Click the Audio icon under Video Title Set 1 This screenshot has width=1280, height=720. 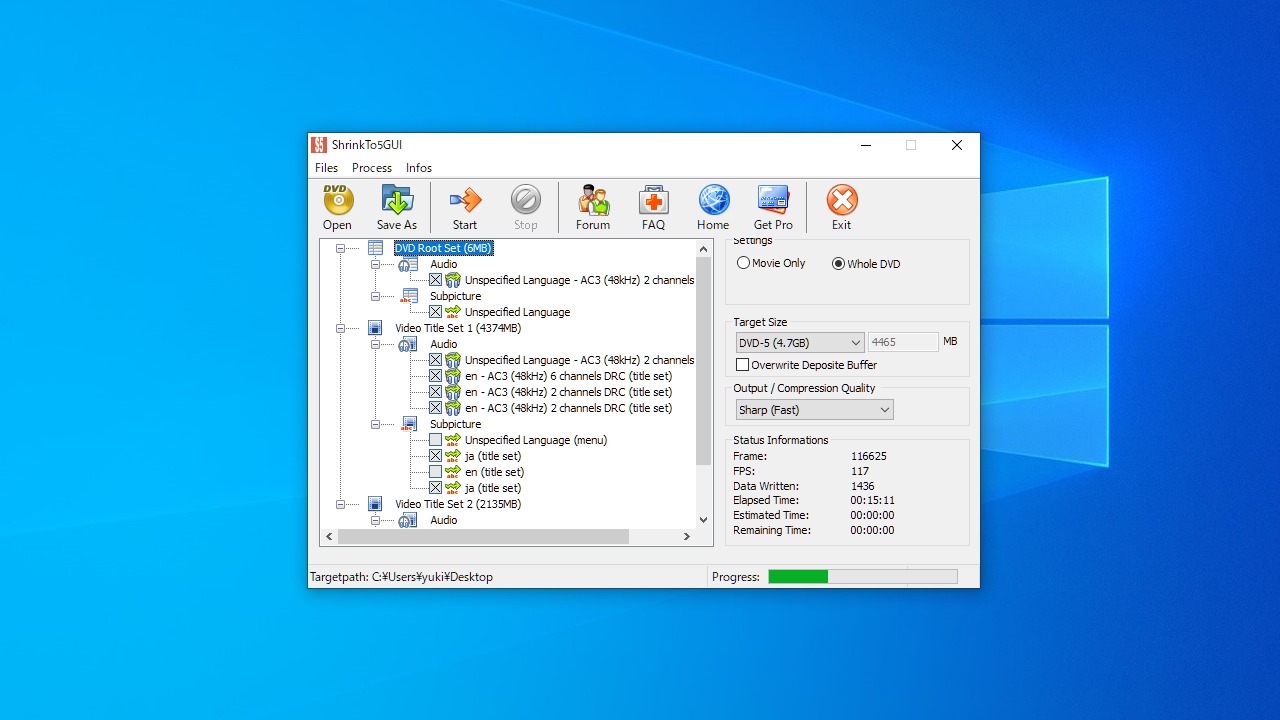408,344
